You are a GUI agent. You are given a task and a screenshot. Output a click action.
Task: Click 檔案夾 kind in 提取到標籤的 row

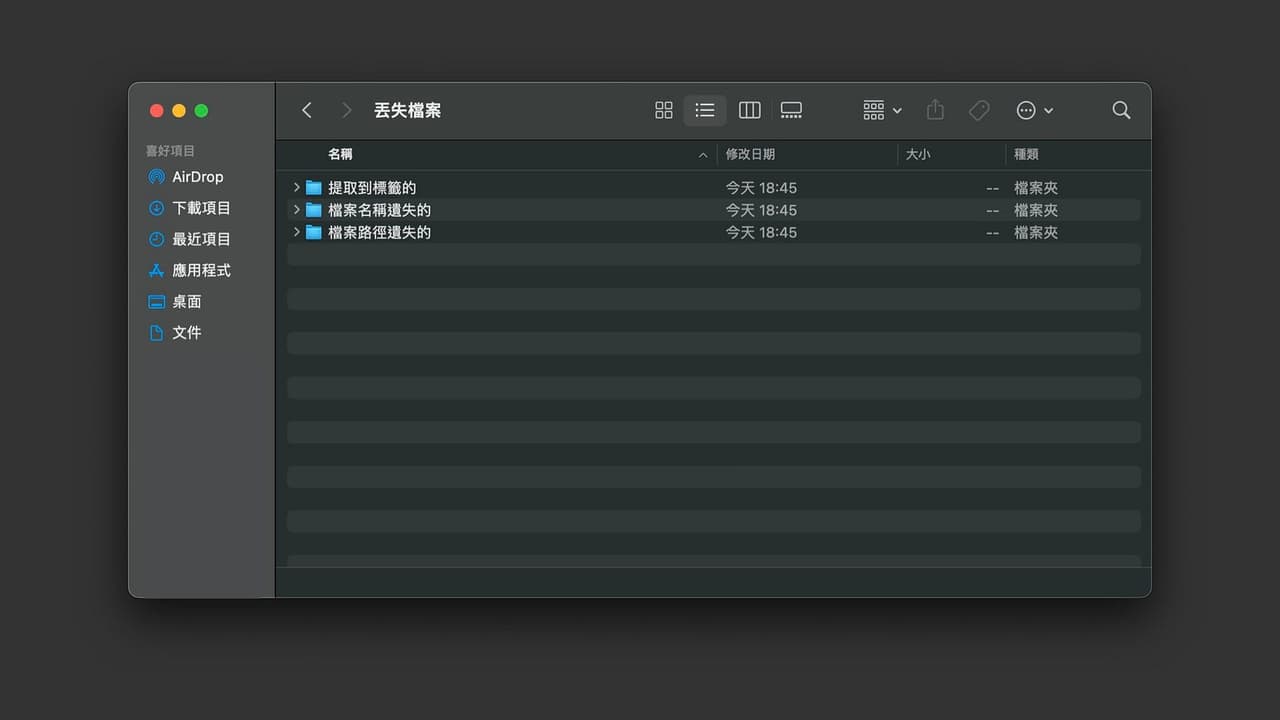coord(1036,188)
